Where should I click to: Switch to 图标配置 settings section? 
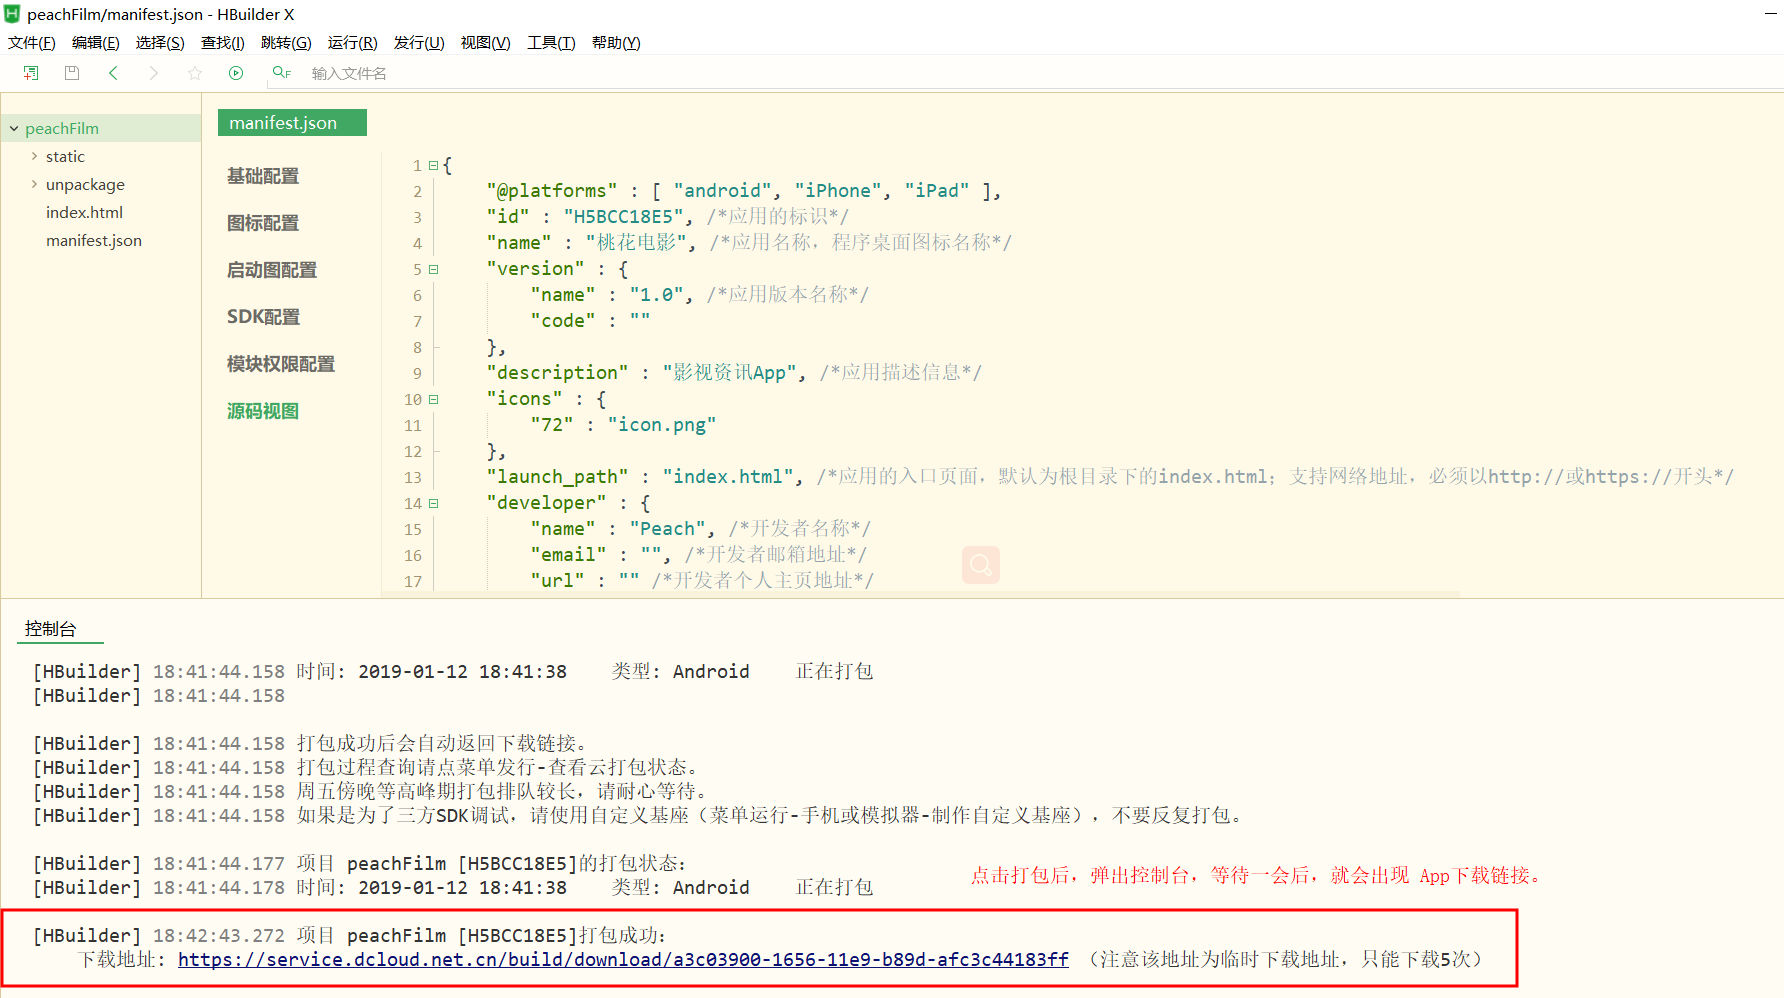pyautogui.click(x=262, y=222)
